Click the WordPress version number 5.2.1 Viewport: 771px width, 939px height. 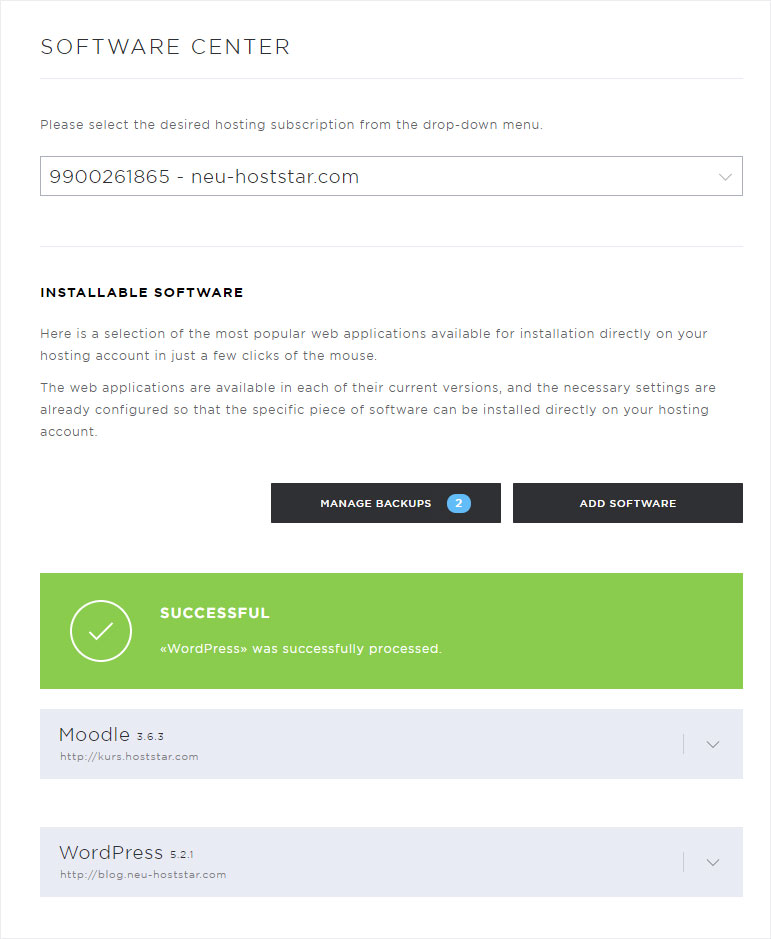tap(182, 855)
